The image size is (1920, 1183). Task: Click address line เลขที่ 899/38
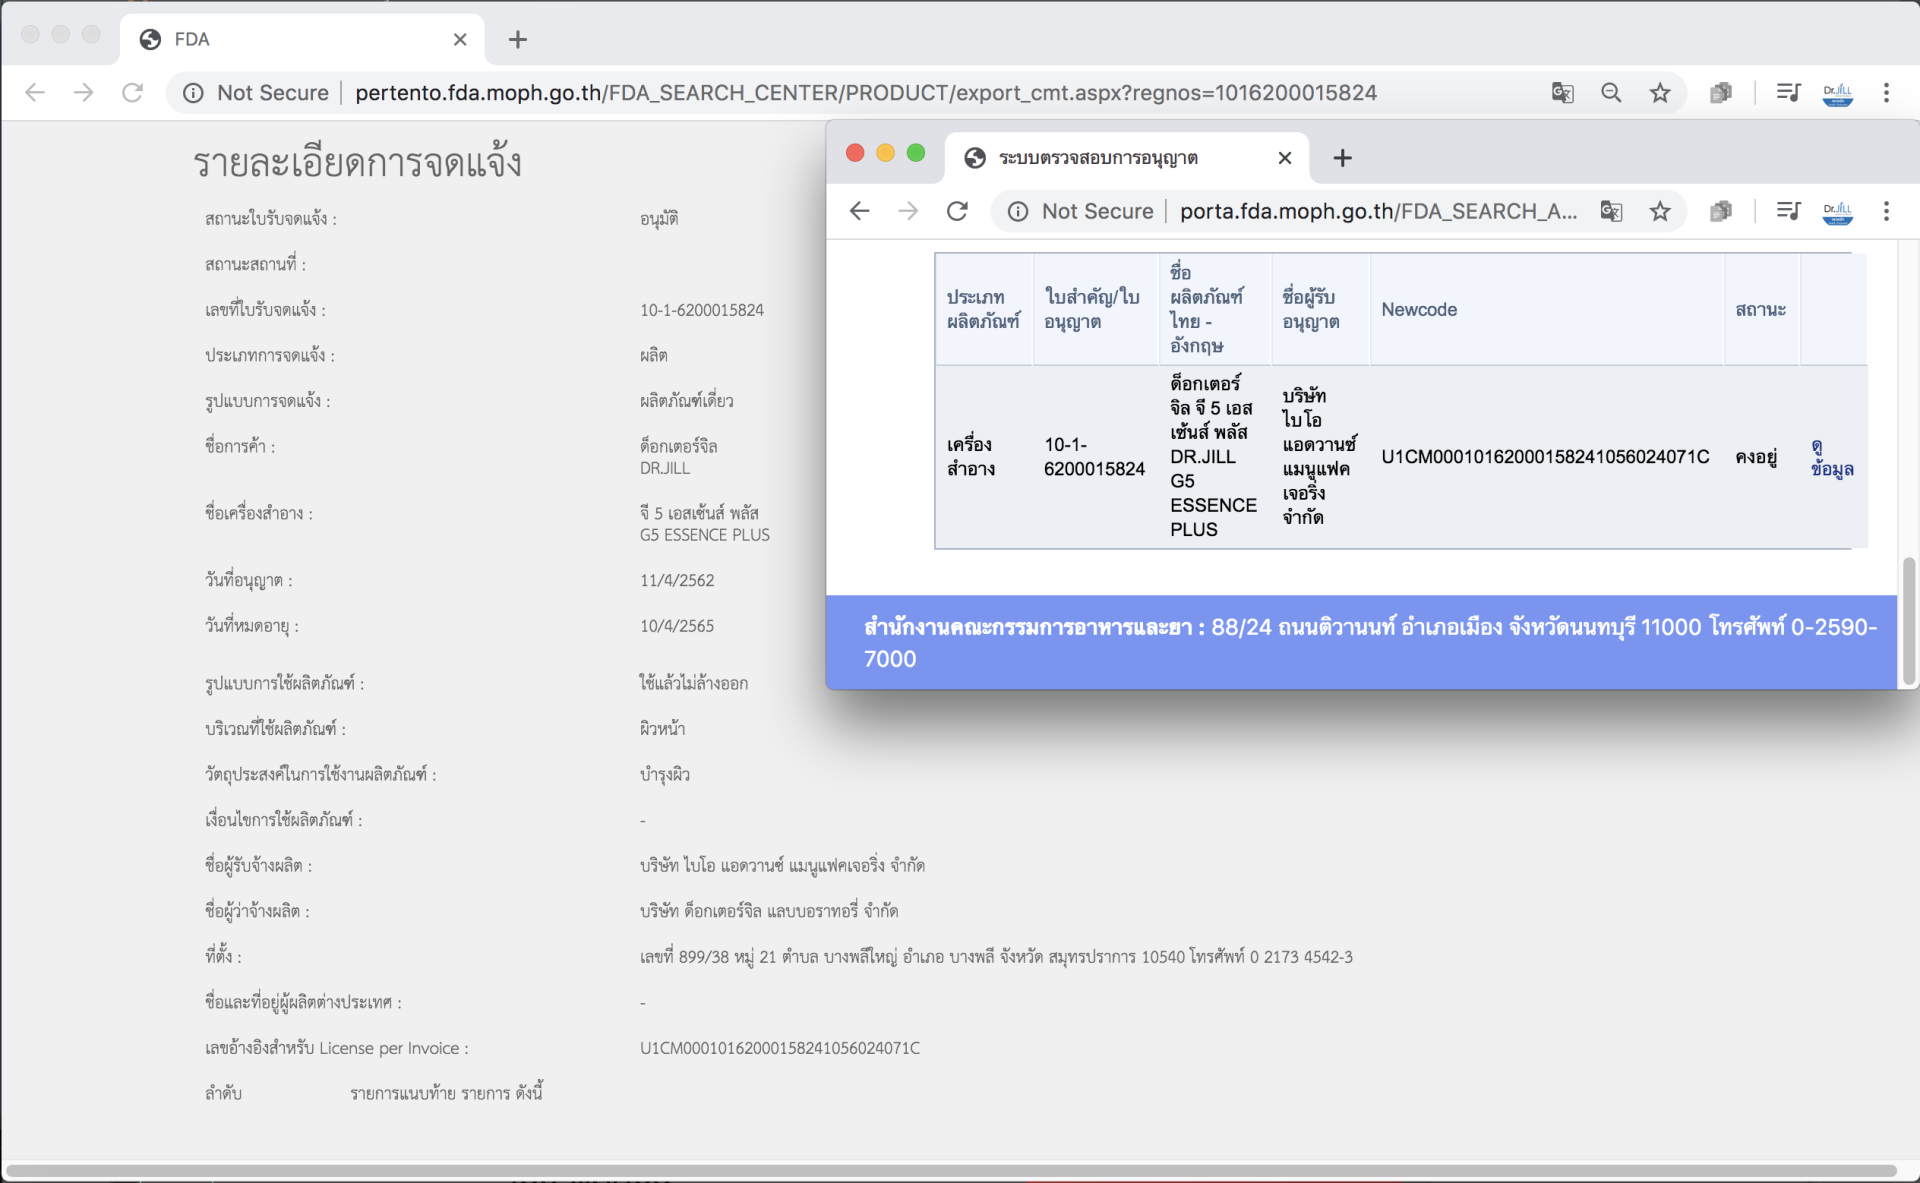pyautogui.click(x=996, y=957)
